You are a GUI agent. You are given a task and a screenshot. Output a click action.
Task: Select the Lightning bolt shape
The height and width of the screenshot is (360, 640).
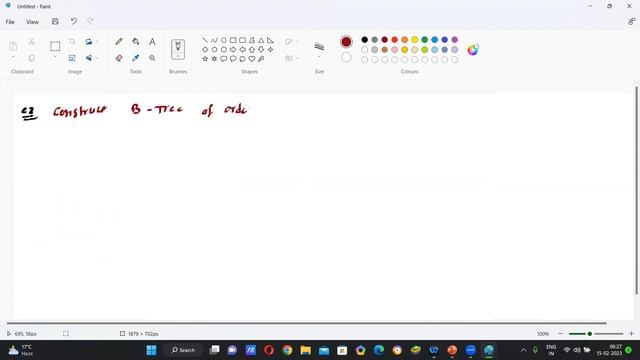261,59
